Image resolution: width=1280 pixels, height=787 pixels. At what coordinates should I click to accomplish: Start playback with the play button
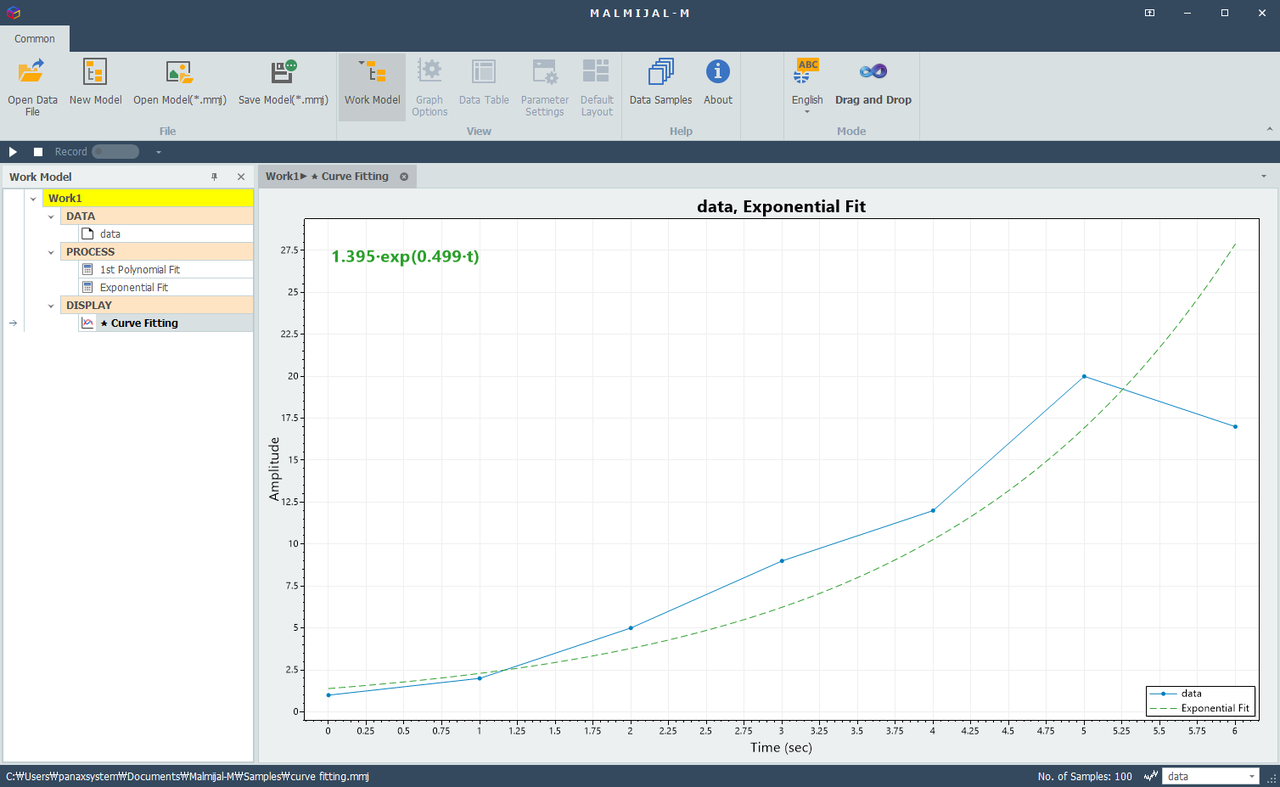(13, 152)
